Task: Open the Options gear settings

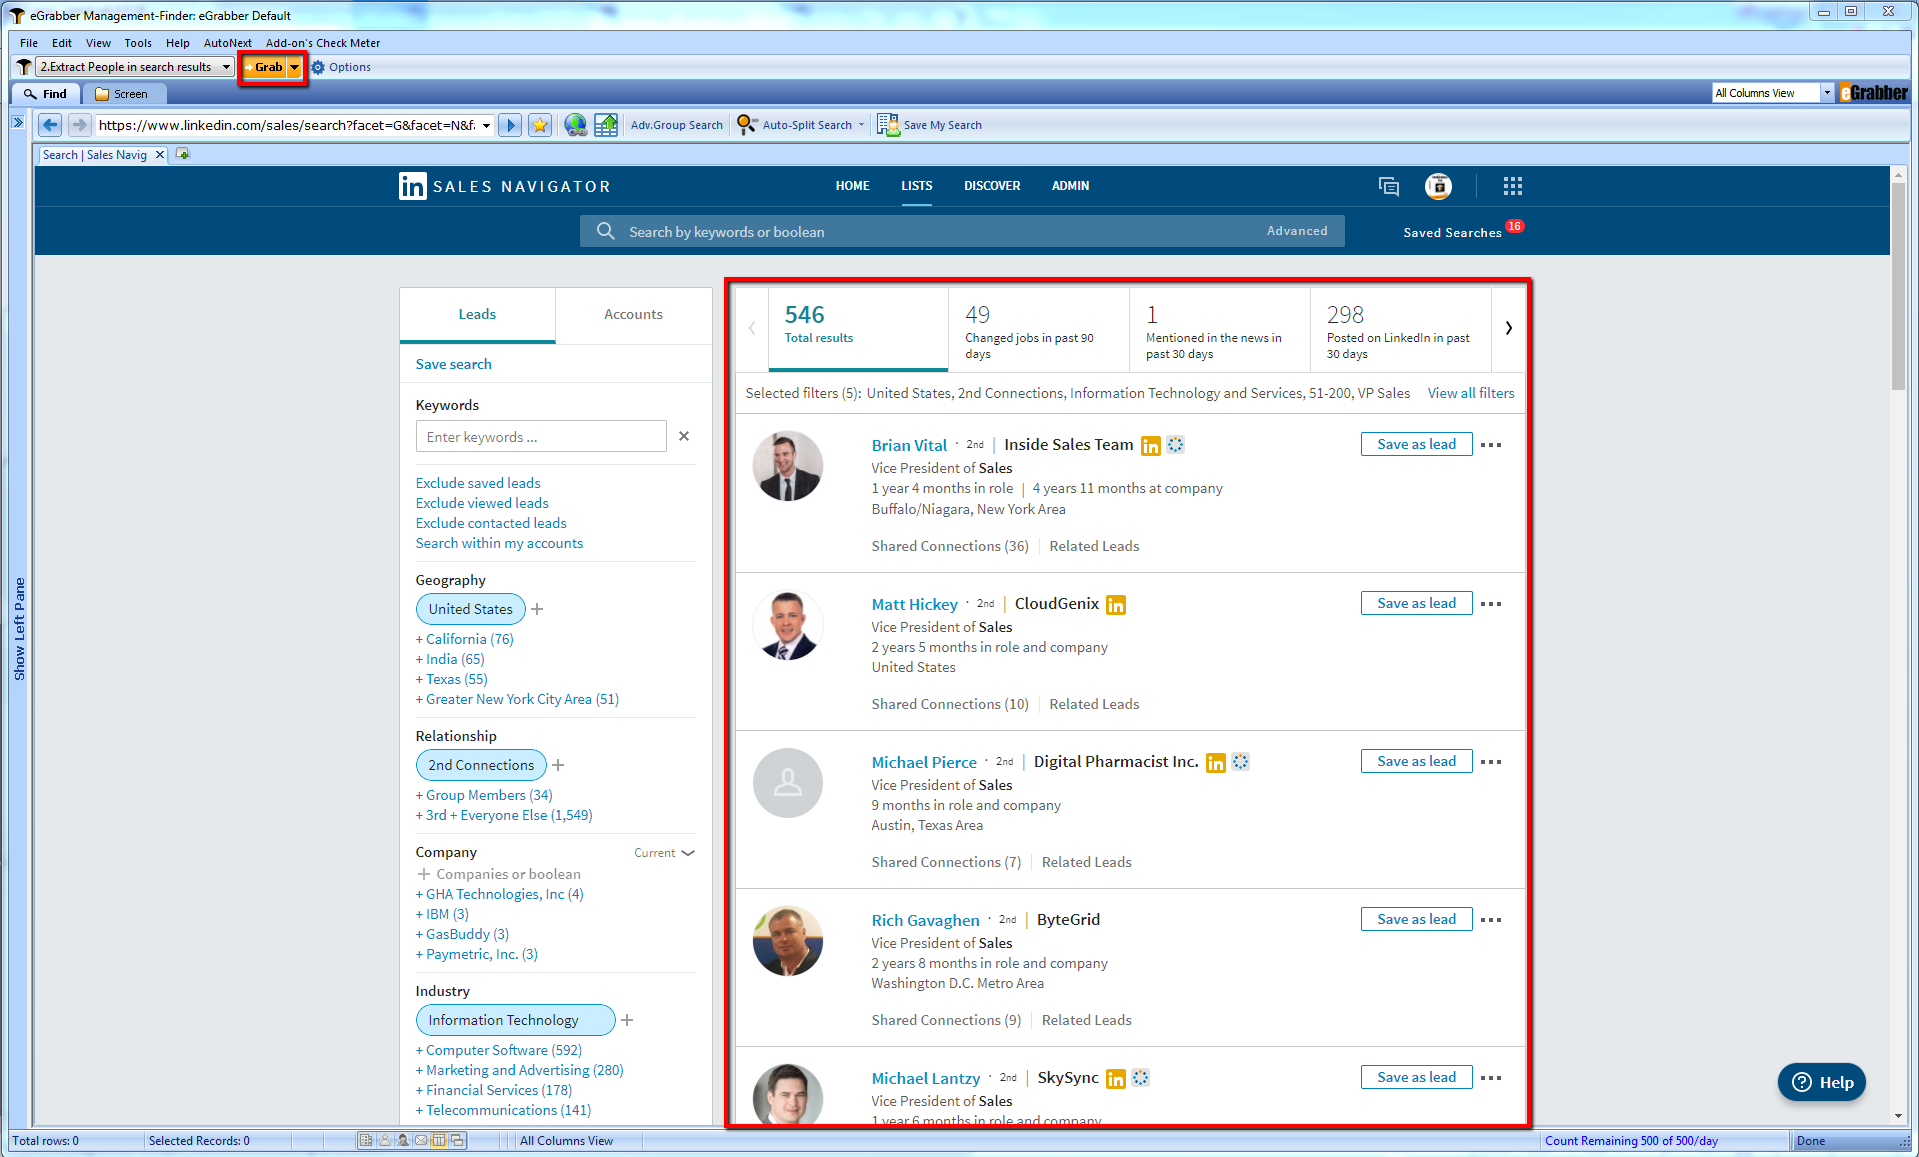Action: [x=341, y=67]
